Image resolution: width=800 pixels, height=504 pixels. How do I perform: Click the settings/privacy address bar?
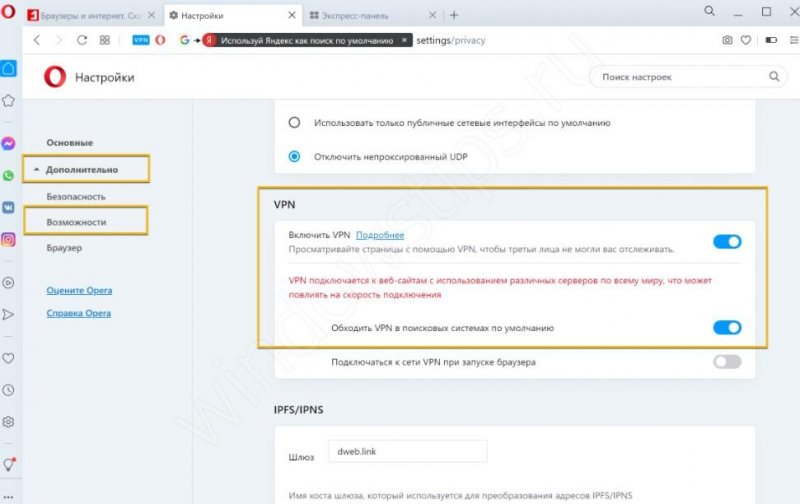pos(451,40)
